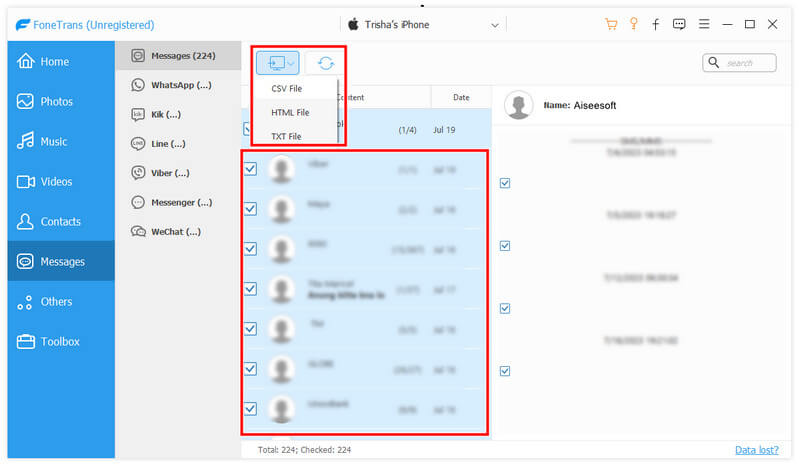Select the Viber category
Image resolution: width=800 pixels, height=467 pixels.
178,173
